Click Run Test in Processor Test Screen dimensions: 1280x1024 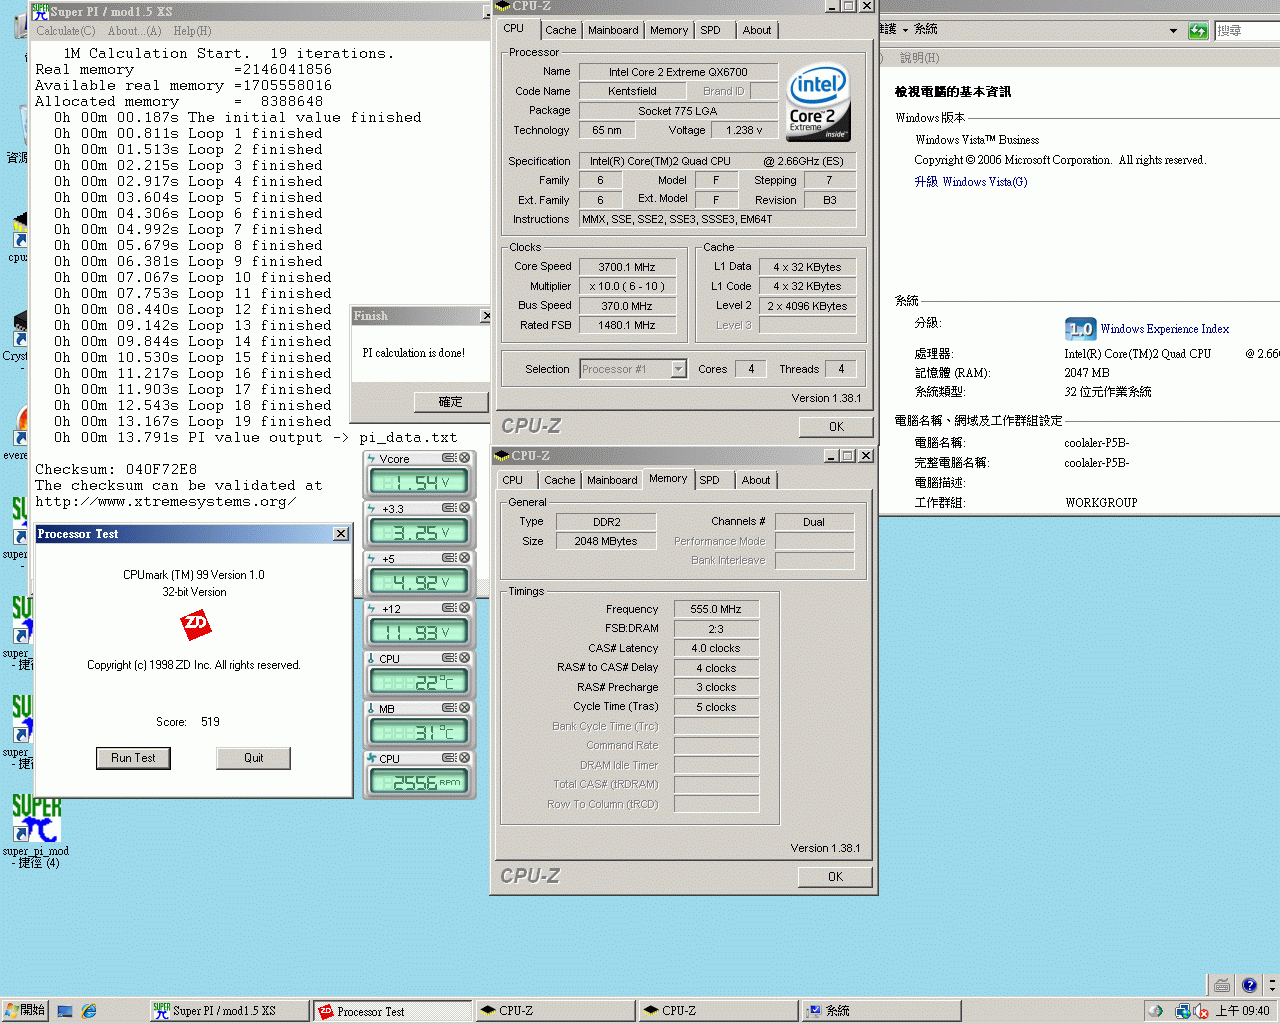coord(133,758)
